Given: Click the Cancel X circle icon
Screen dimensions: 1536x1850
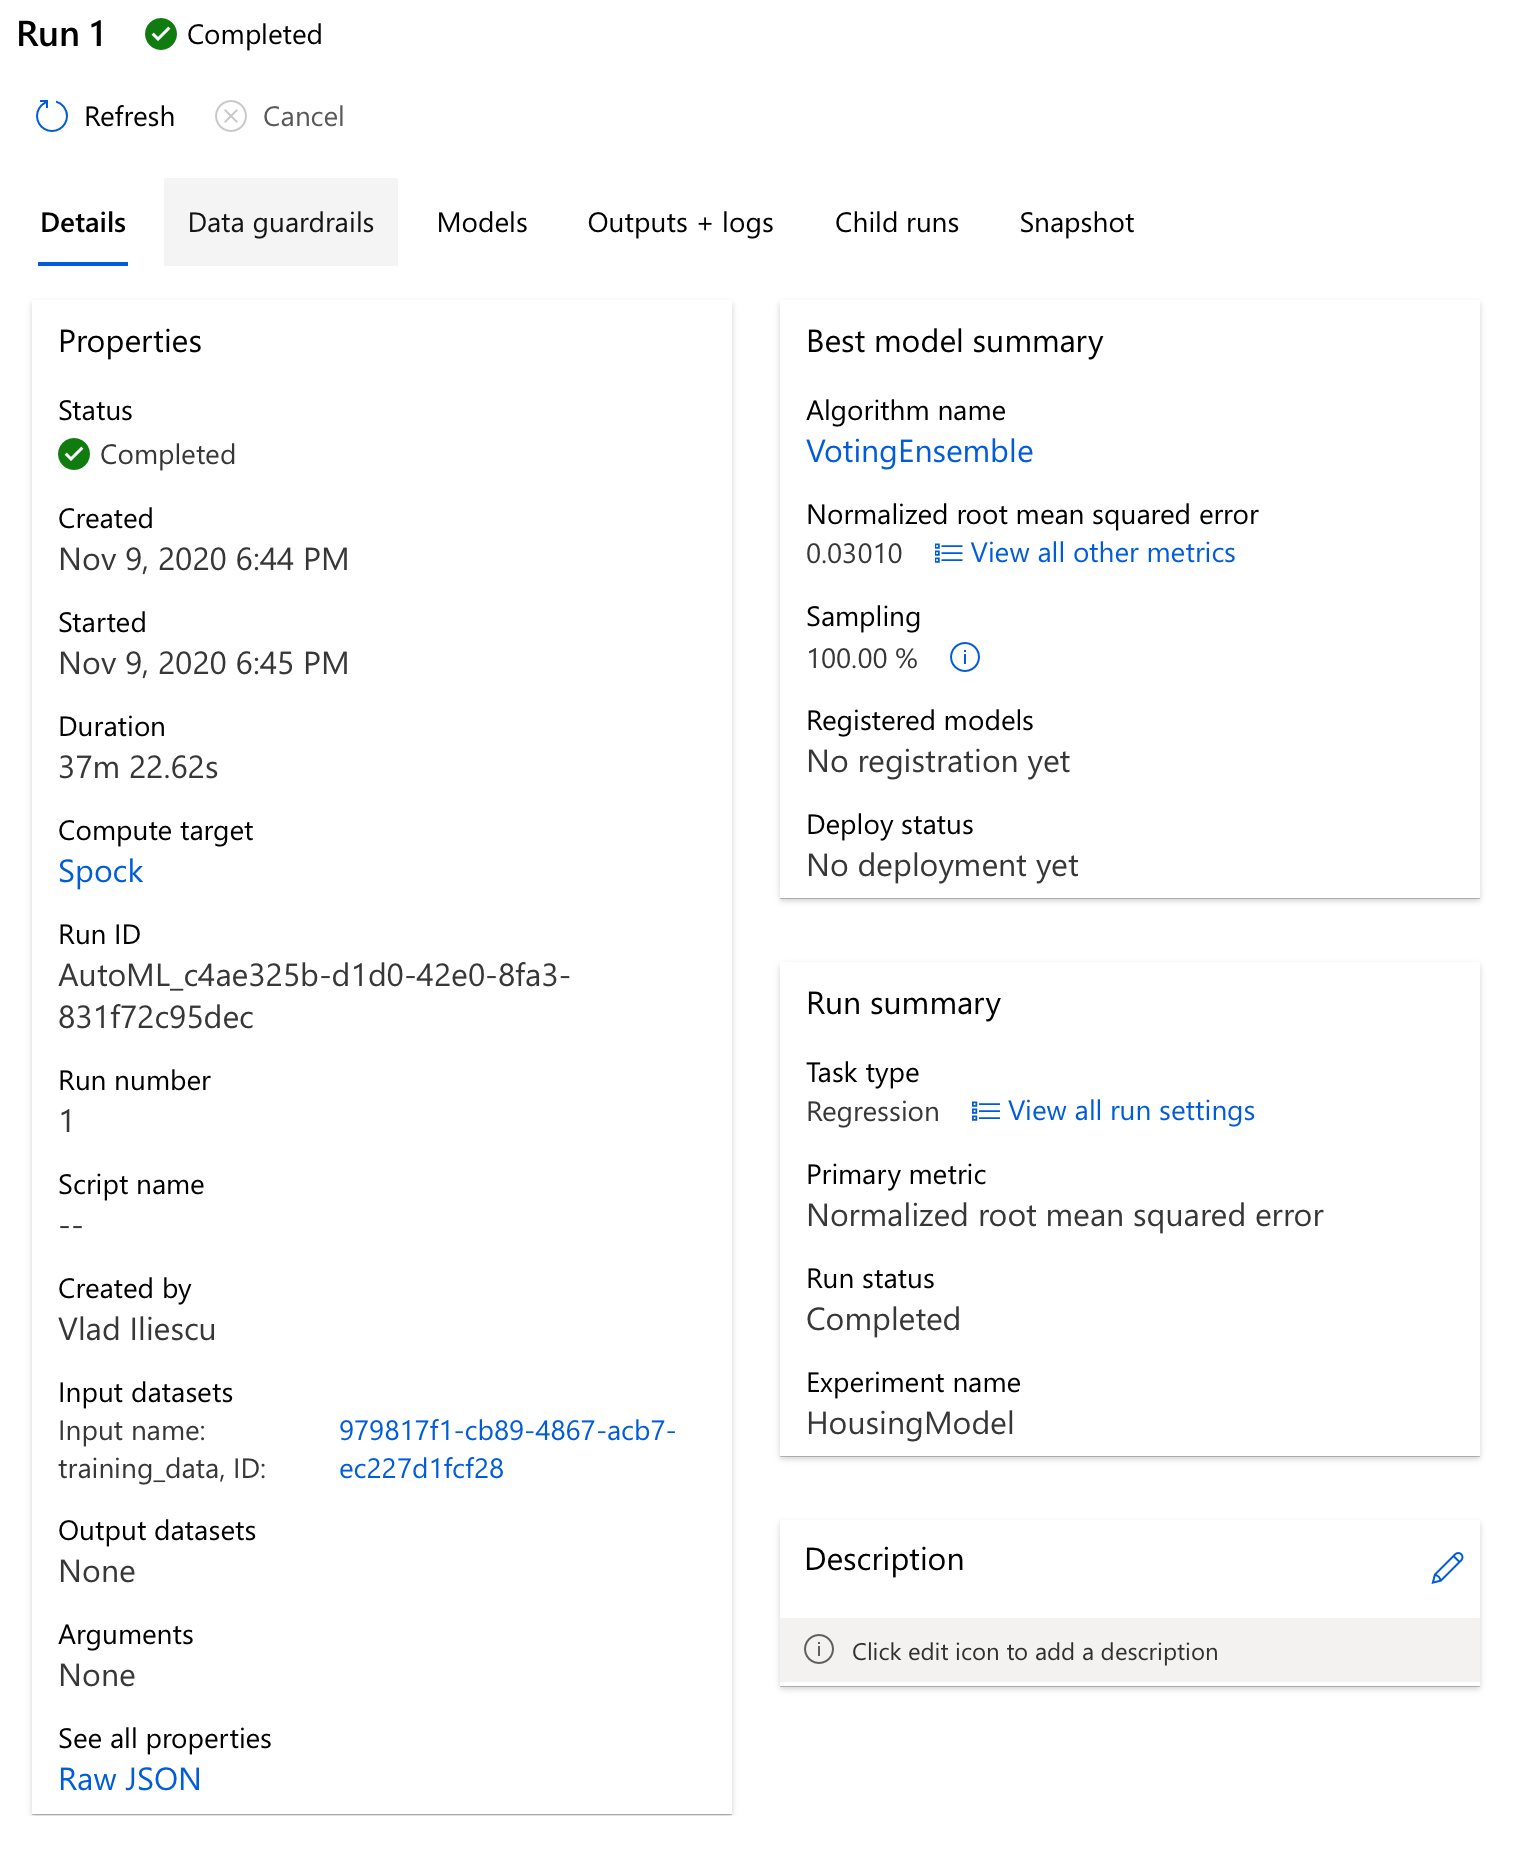Looking at the screenshot, I should coord(231,117).
